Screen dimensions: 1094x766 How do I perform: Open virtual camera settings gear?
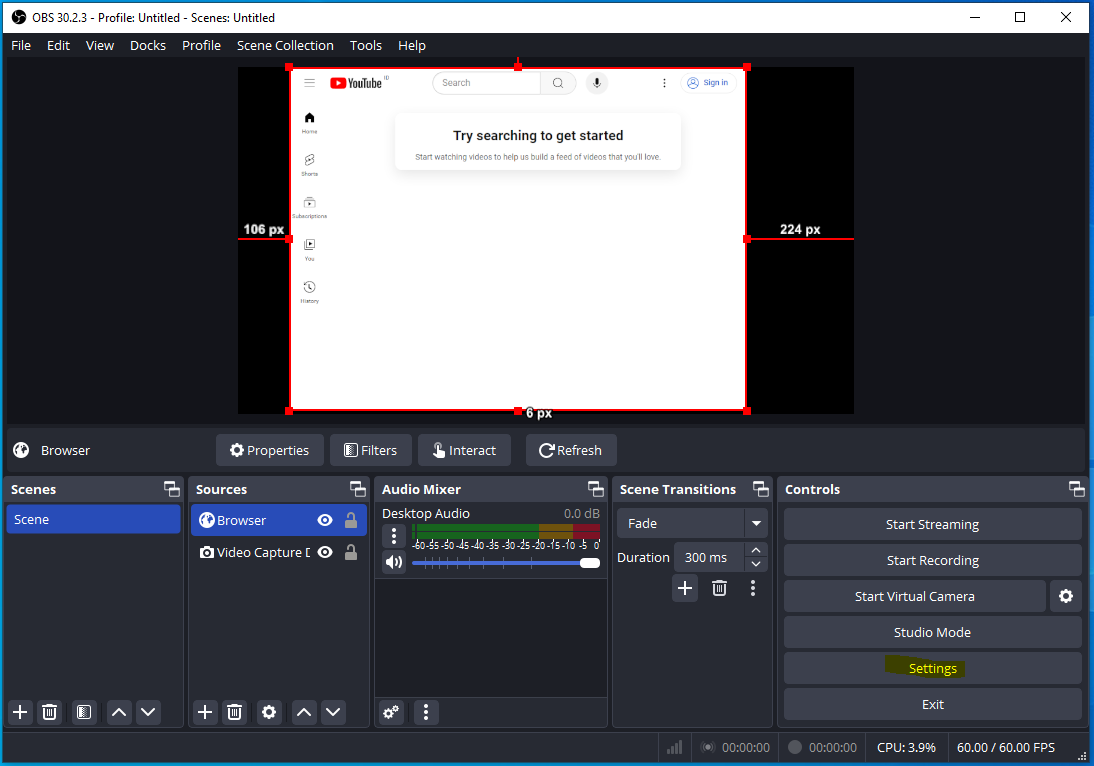(x=1066, y=596)
